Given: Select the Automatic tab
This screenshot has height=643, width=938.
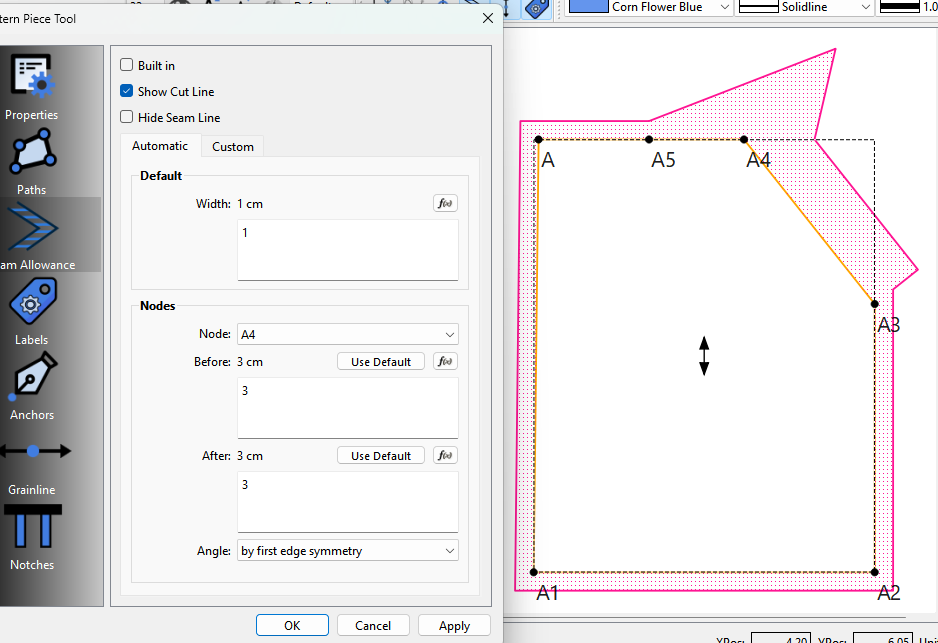Looking at the screenshot, I should pos(160,146).
